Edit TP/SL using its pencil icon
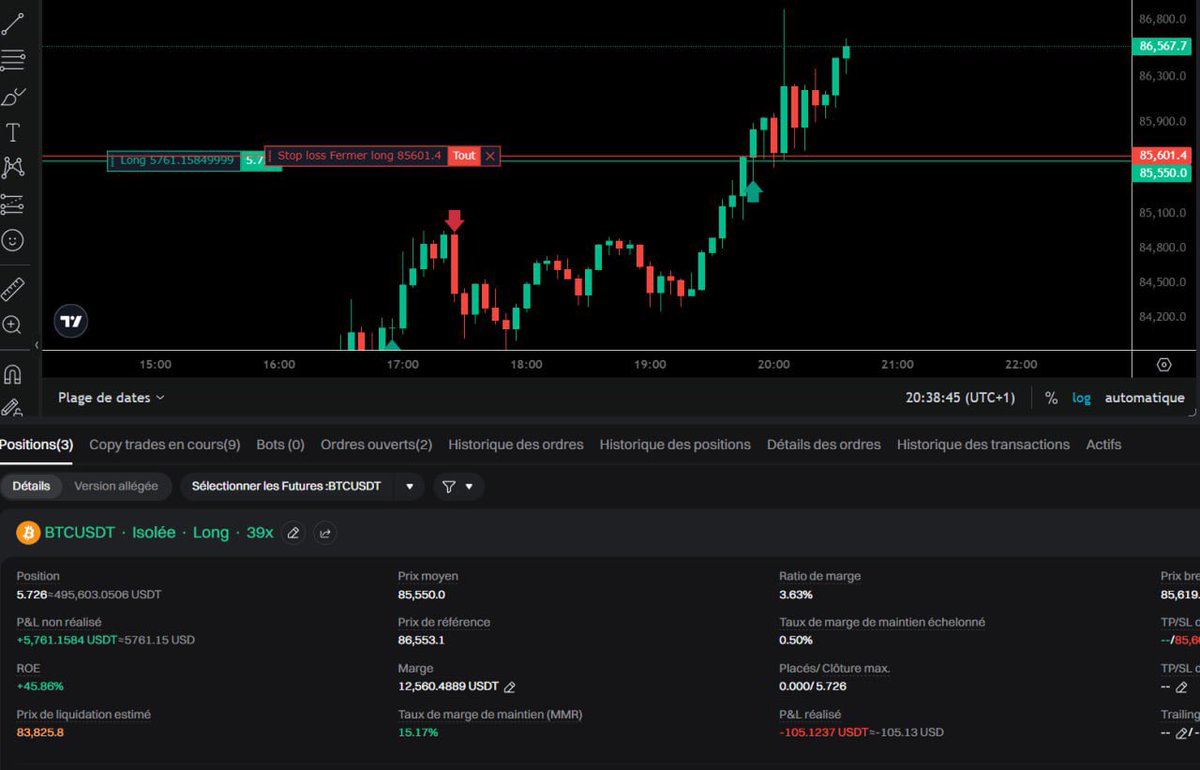 coord(1181,687)
